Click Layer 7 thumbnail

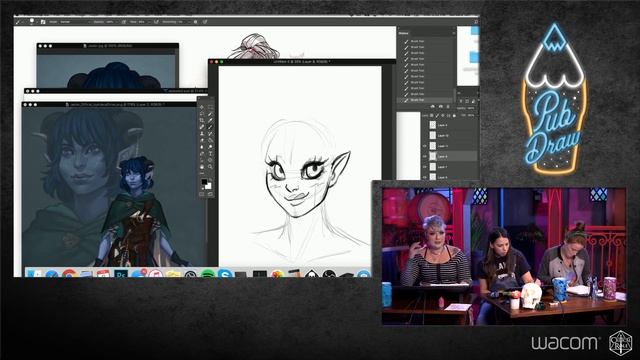click(433, 167)
